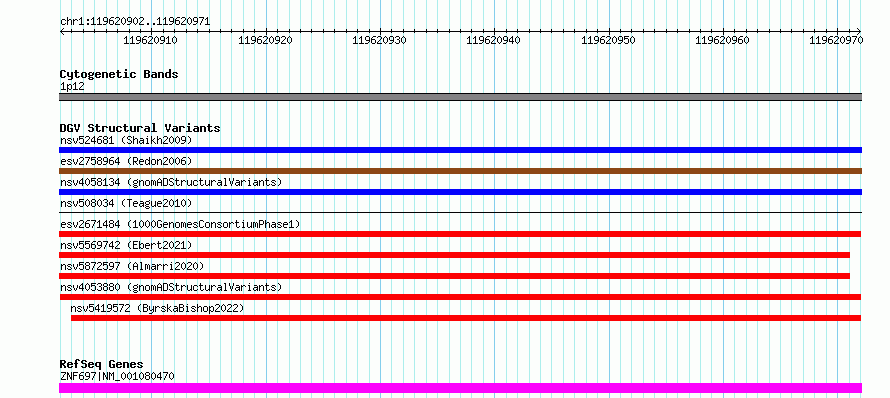Select the thin black nsv508034 variant line
The width and height of the screenshot is (890, 398).
click(460, 212)
